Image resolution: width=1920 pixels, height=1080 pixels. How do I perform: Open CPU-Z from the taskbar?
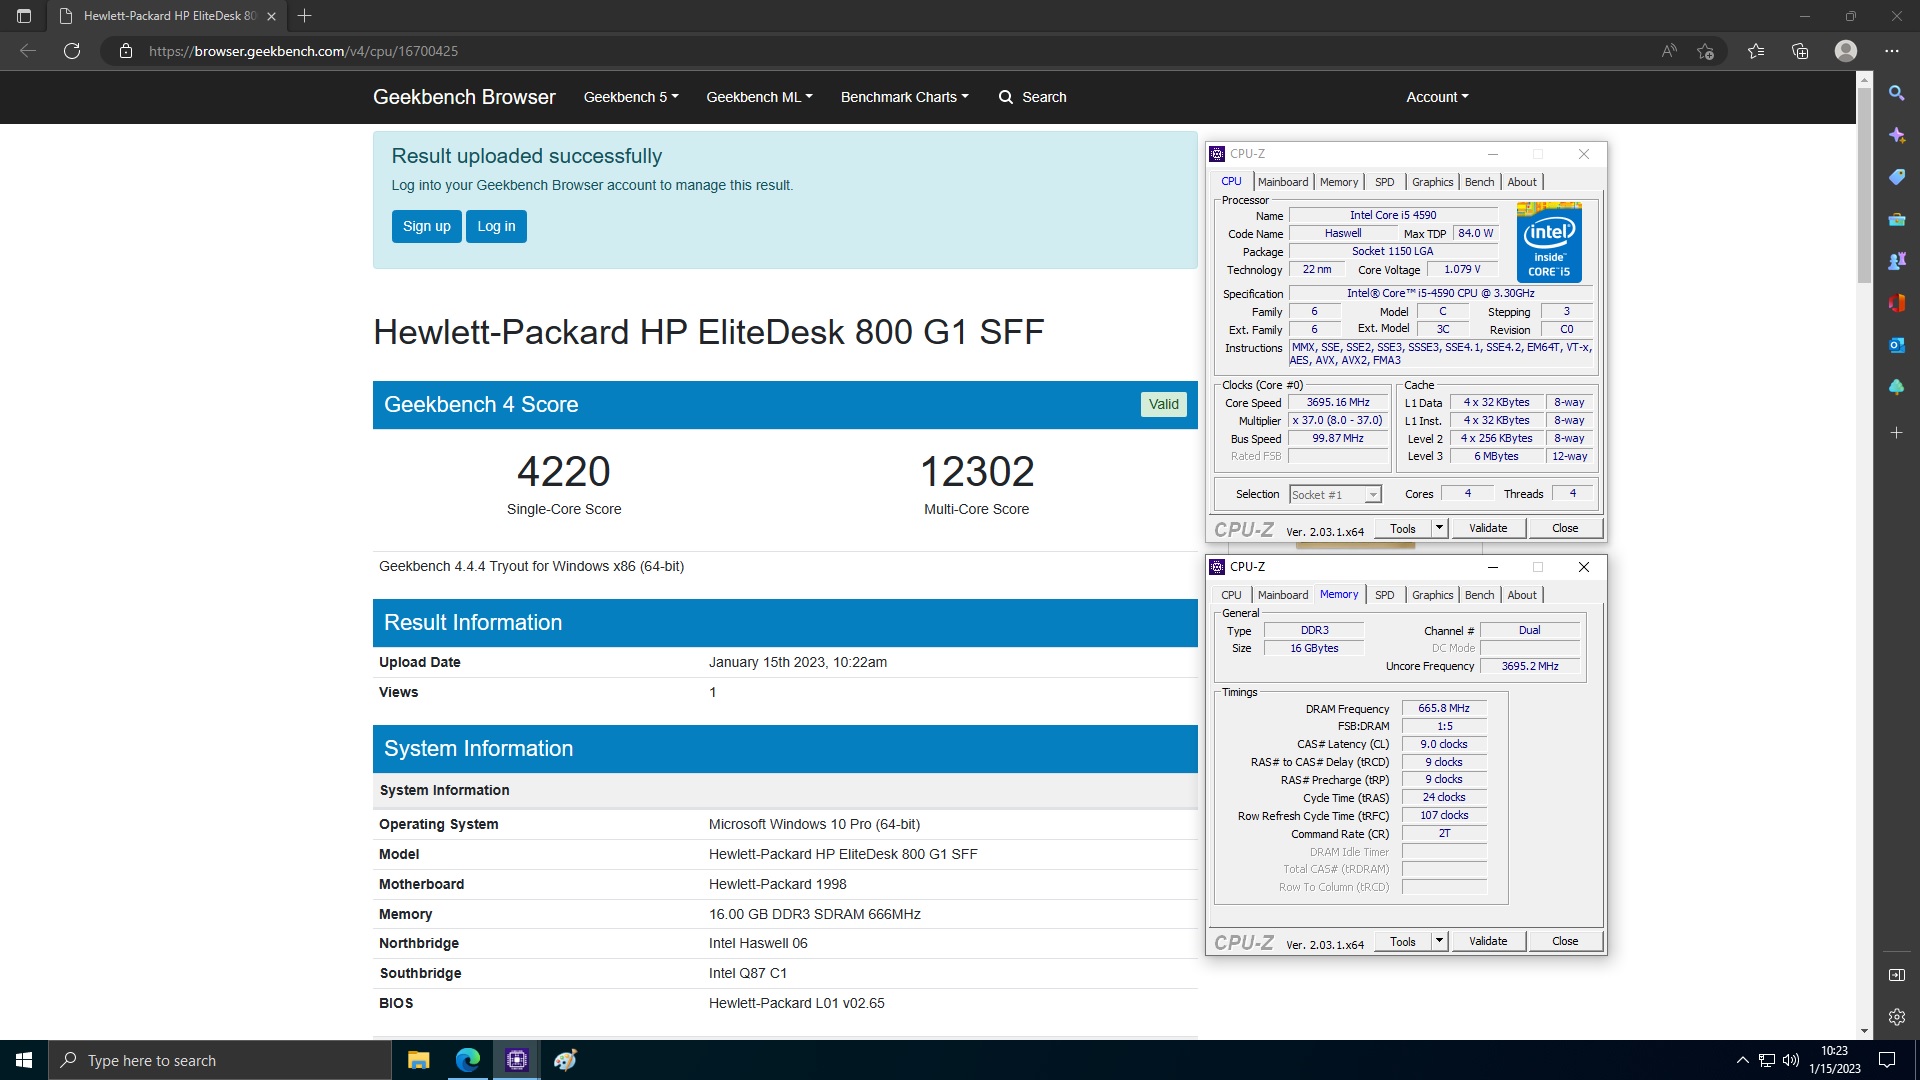pyautogui.click(x=517, y=1060)
